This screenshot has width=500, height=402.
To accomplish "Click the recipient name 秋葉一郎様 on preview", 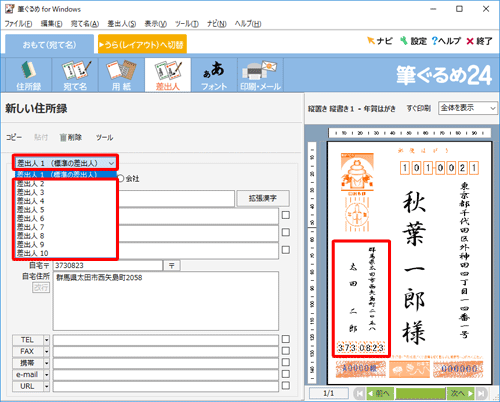I will [x=414, y=267].
